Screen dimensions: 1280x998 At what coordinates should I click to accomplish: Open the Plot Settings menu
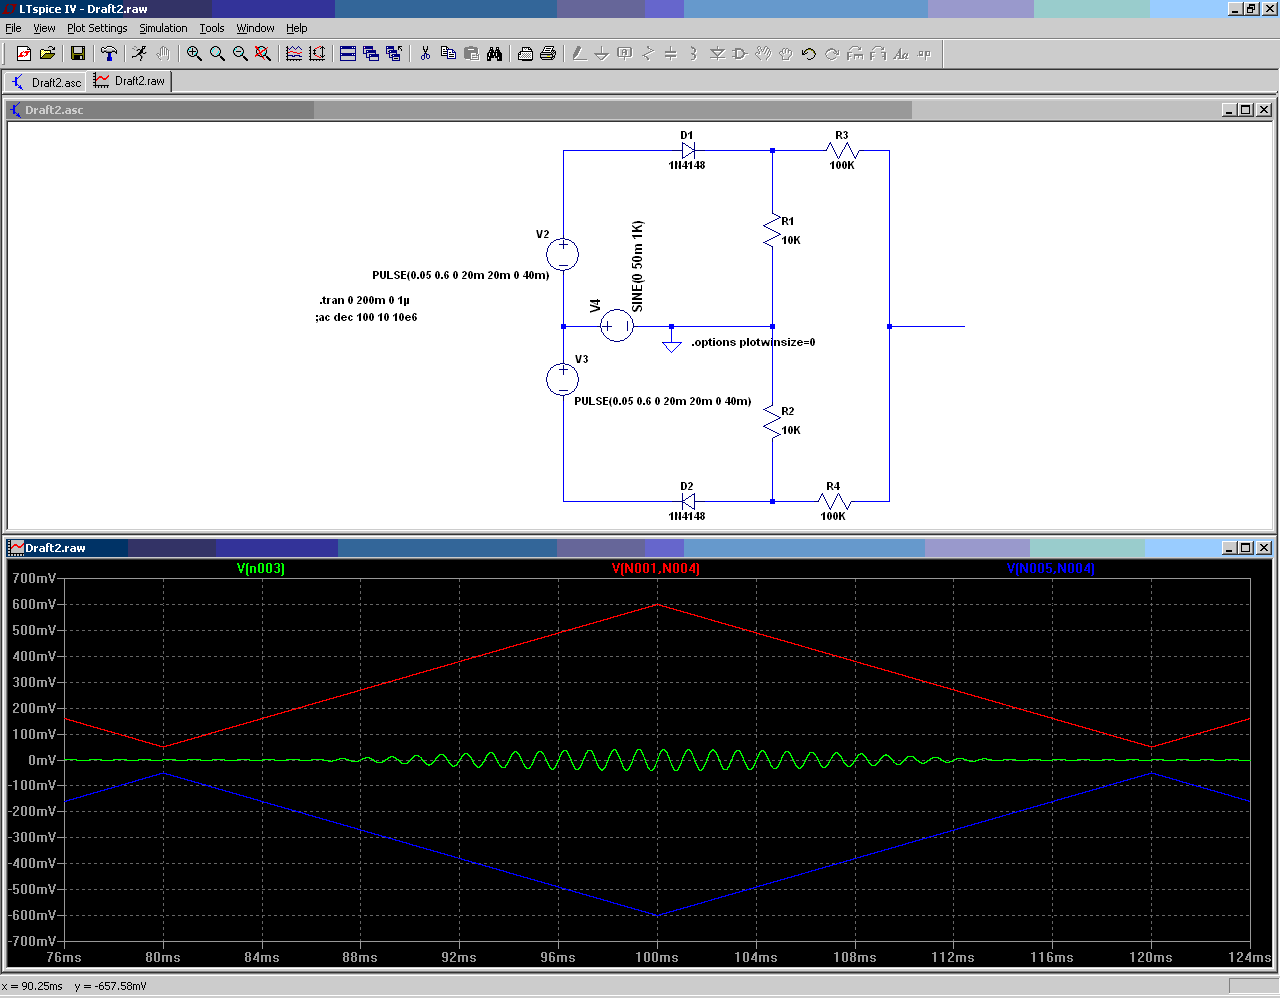(x=97, y=28)
